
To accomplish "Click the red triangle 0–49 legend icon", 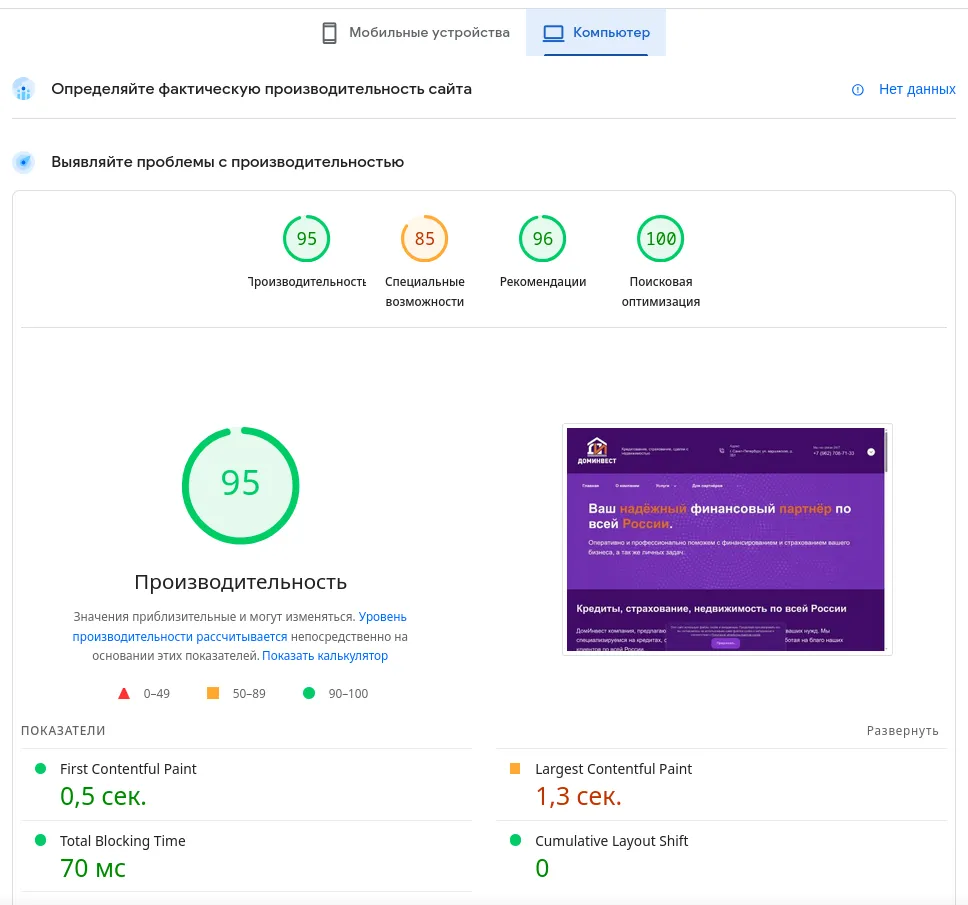I will pos(124,693).
